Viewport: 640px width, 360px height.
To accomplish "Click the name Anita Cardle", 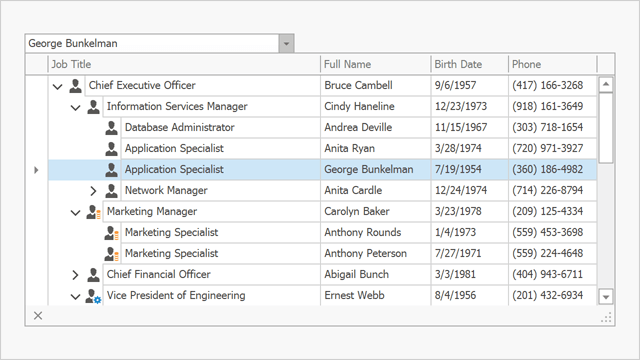I will pos(353,190).
